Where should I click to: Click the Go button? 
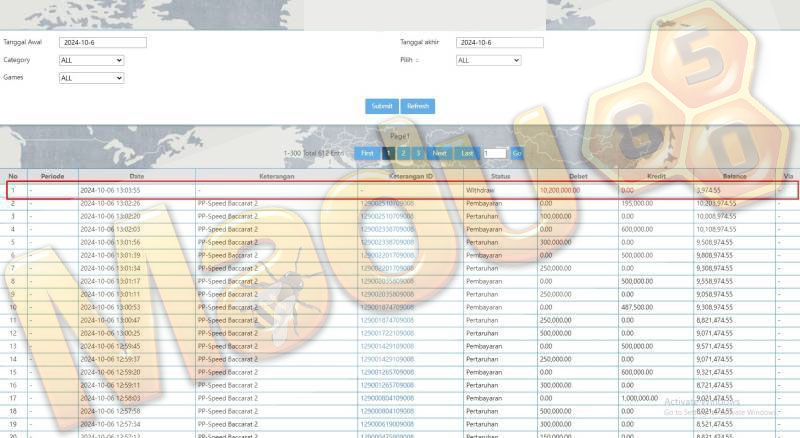pos(517,153)
